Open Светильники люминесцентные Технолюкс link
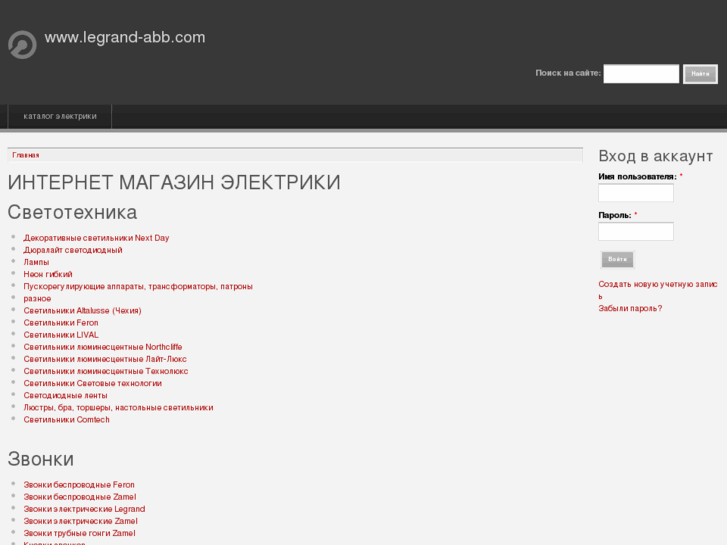The width and height of the screenshot is (727, 545). [106, 371]
